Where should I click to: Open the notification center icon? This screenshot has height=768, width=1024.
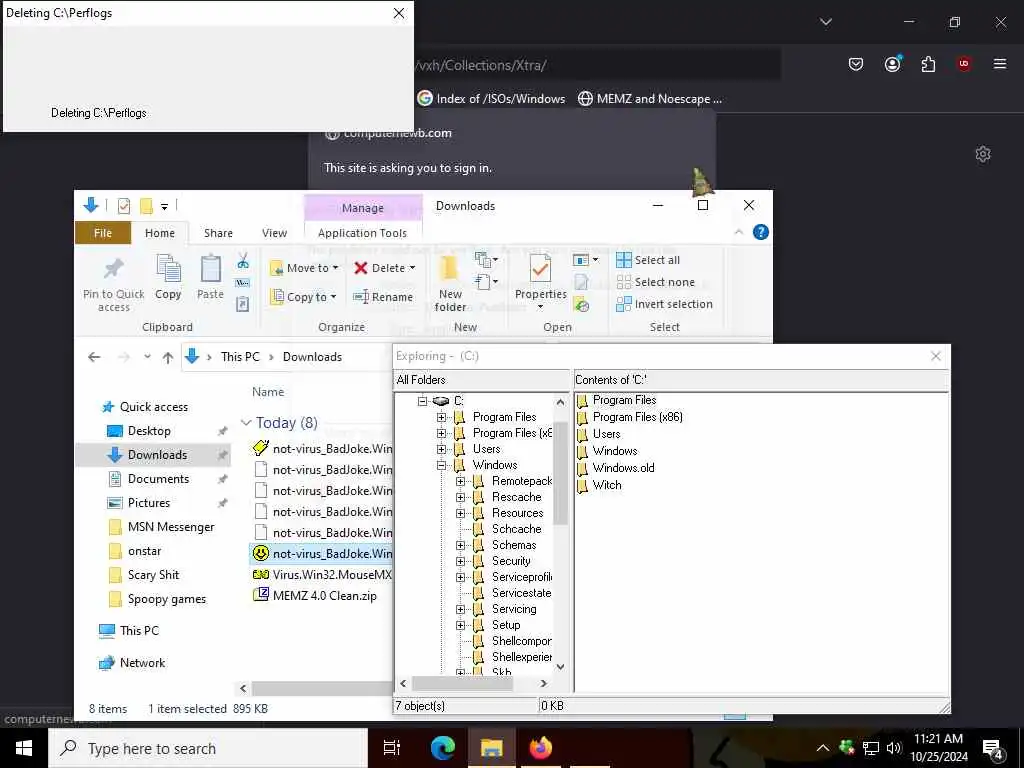coord(993,750)
